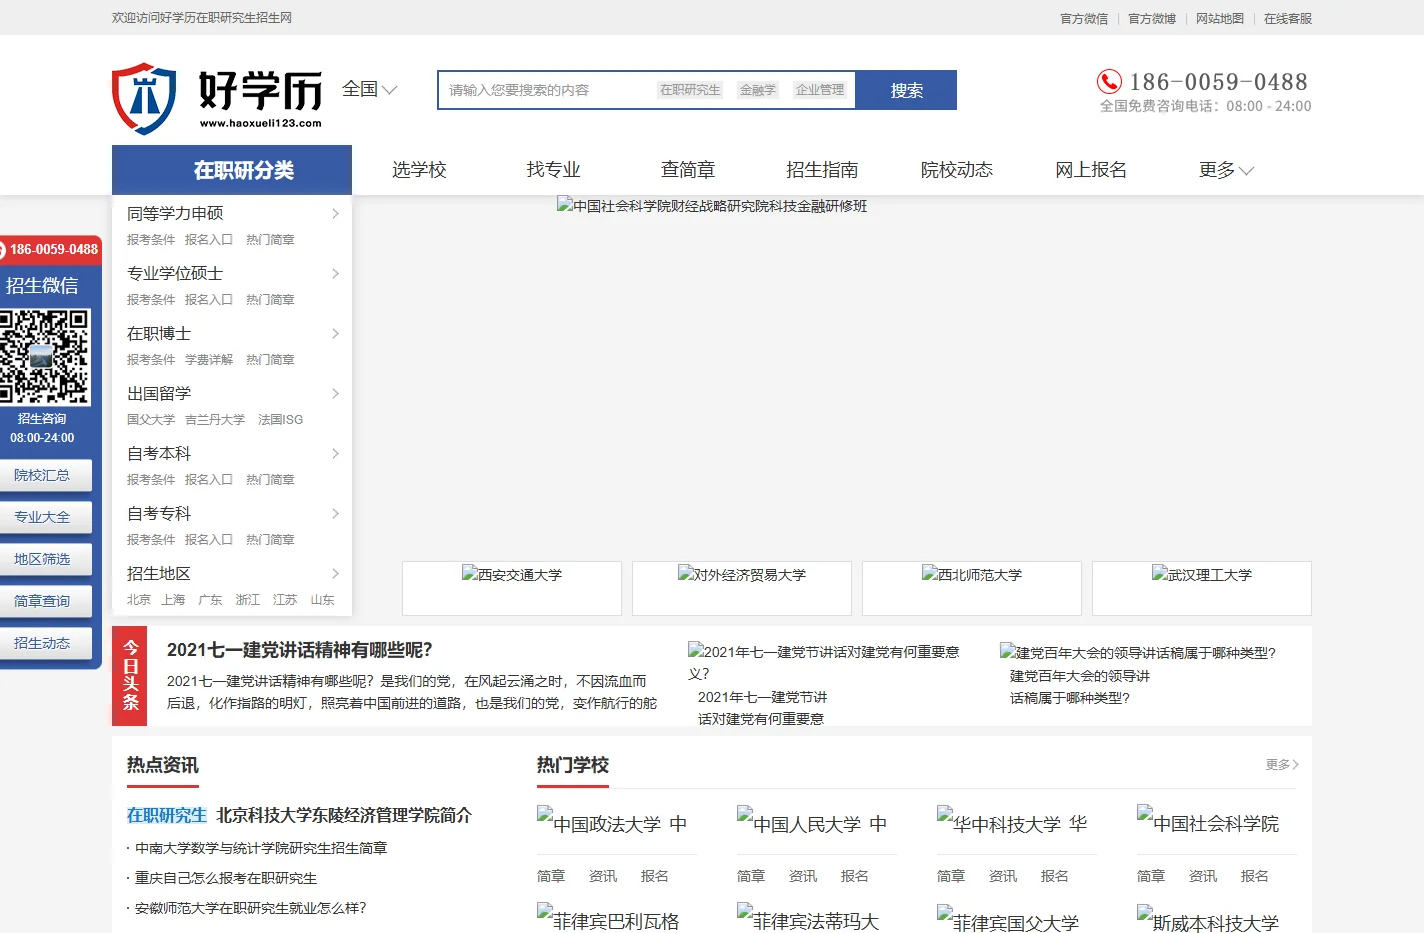1424x933 pixels.
Task: Open 重庆自己怎么报考在职研究生 article
Action: (x=226, y=878)
